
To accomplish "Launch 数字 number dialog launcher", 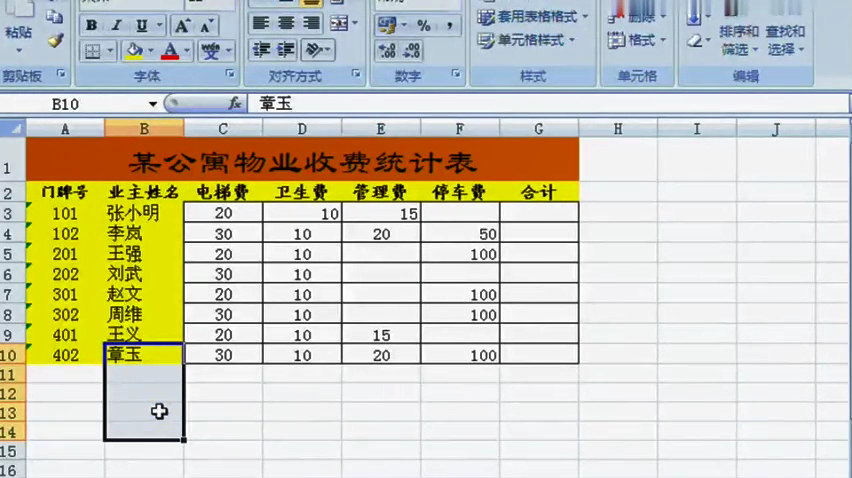I will coord(456,73).
